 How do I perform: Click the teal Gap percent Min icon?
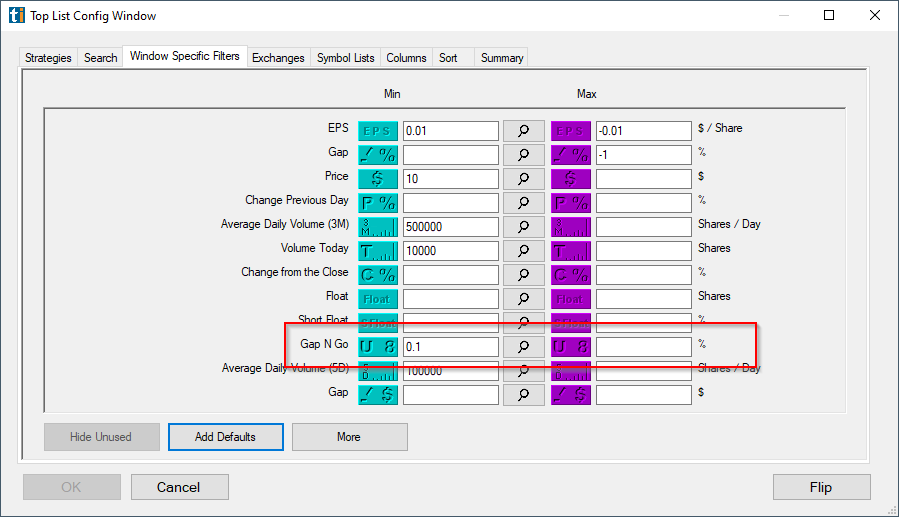click(x=378, y=155)
